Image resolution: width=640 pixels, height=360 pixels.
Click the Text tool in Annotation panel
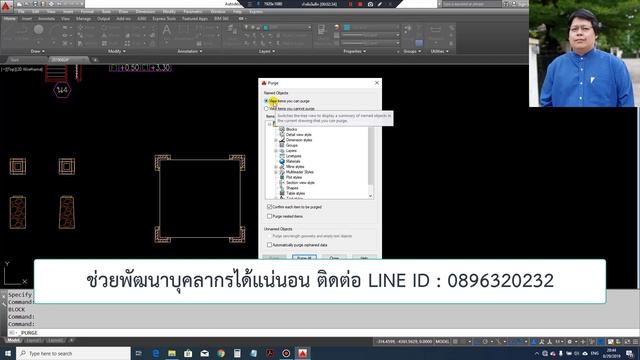(167, 31)
